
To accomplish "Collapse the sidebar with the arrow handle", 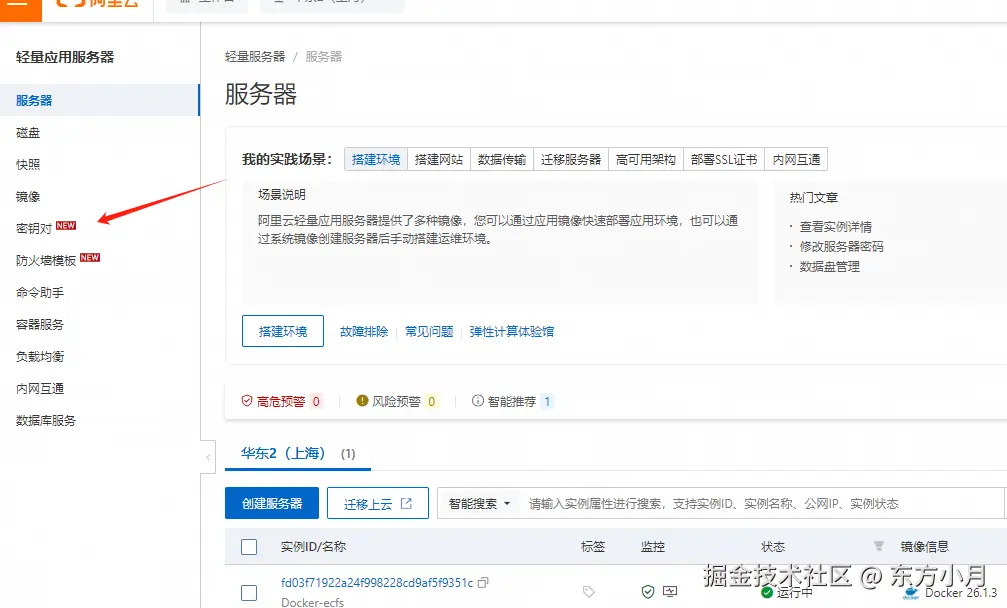I will (208, 457).
